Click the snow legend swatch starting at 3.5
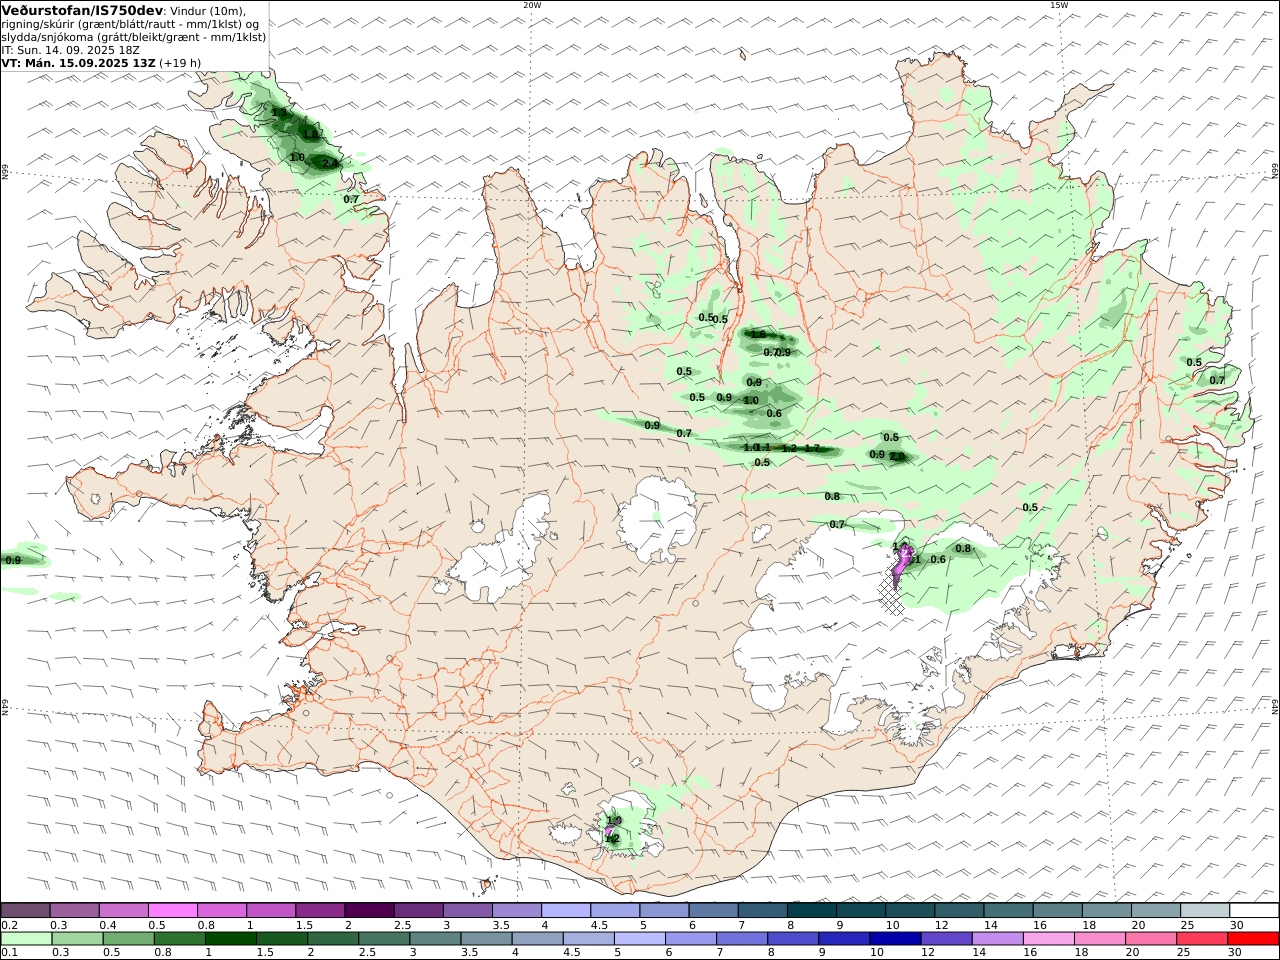Image resolution: width=1280 pixels, height=960 pixels. tap(517, 910)
